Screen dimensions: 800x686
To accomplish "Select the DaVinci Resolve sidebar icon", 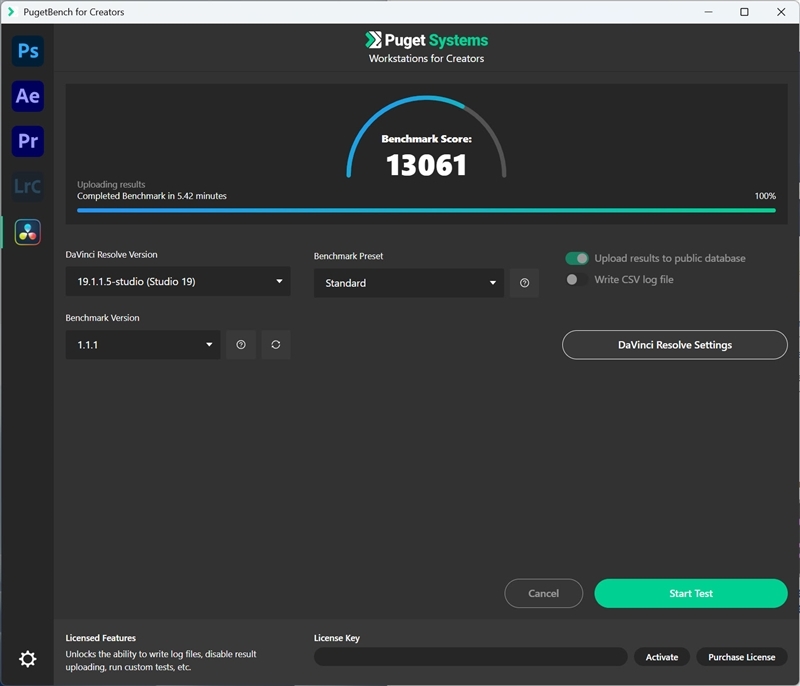I will click(26, 232).
